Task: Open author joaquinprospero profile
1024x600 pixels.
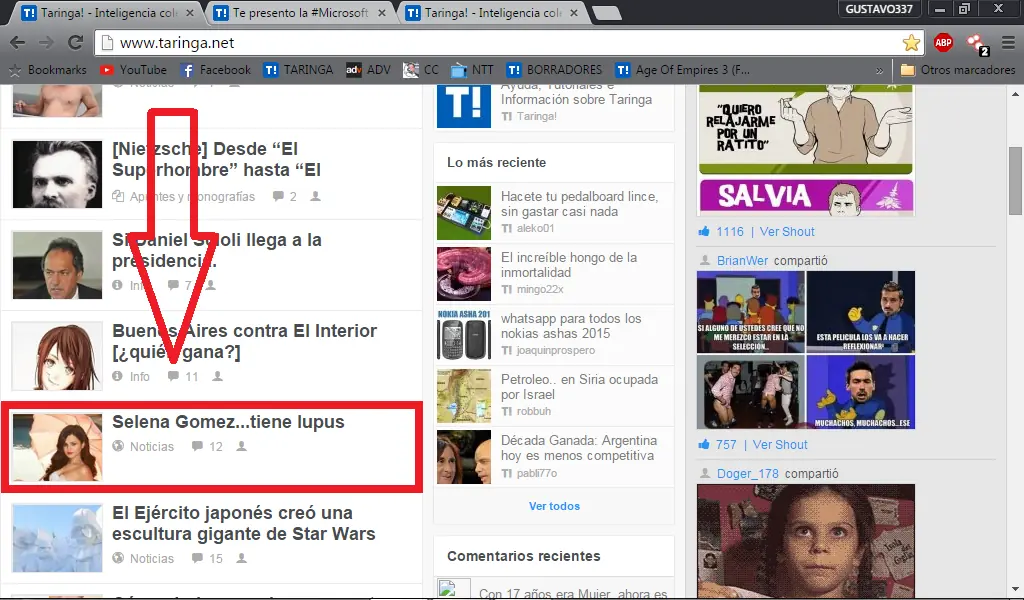Action: click(556, 351)
